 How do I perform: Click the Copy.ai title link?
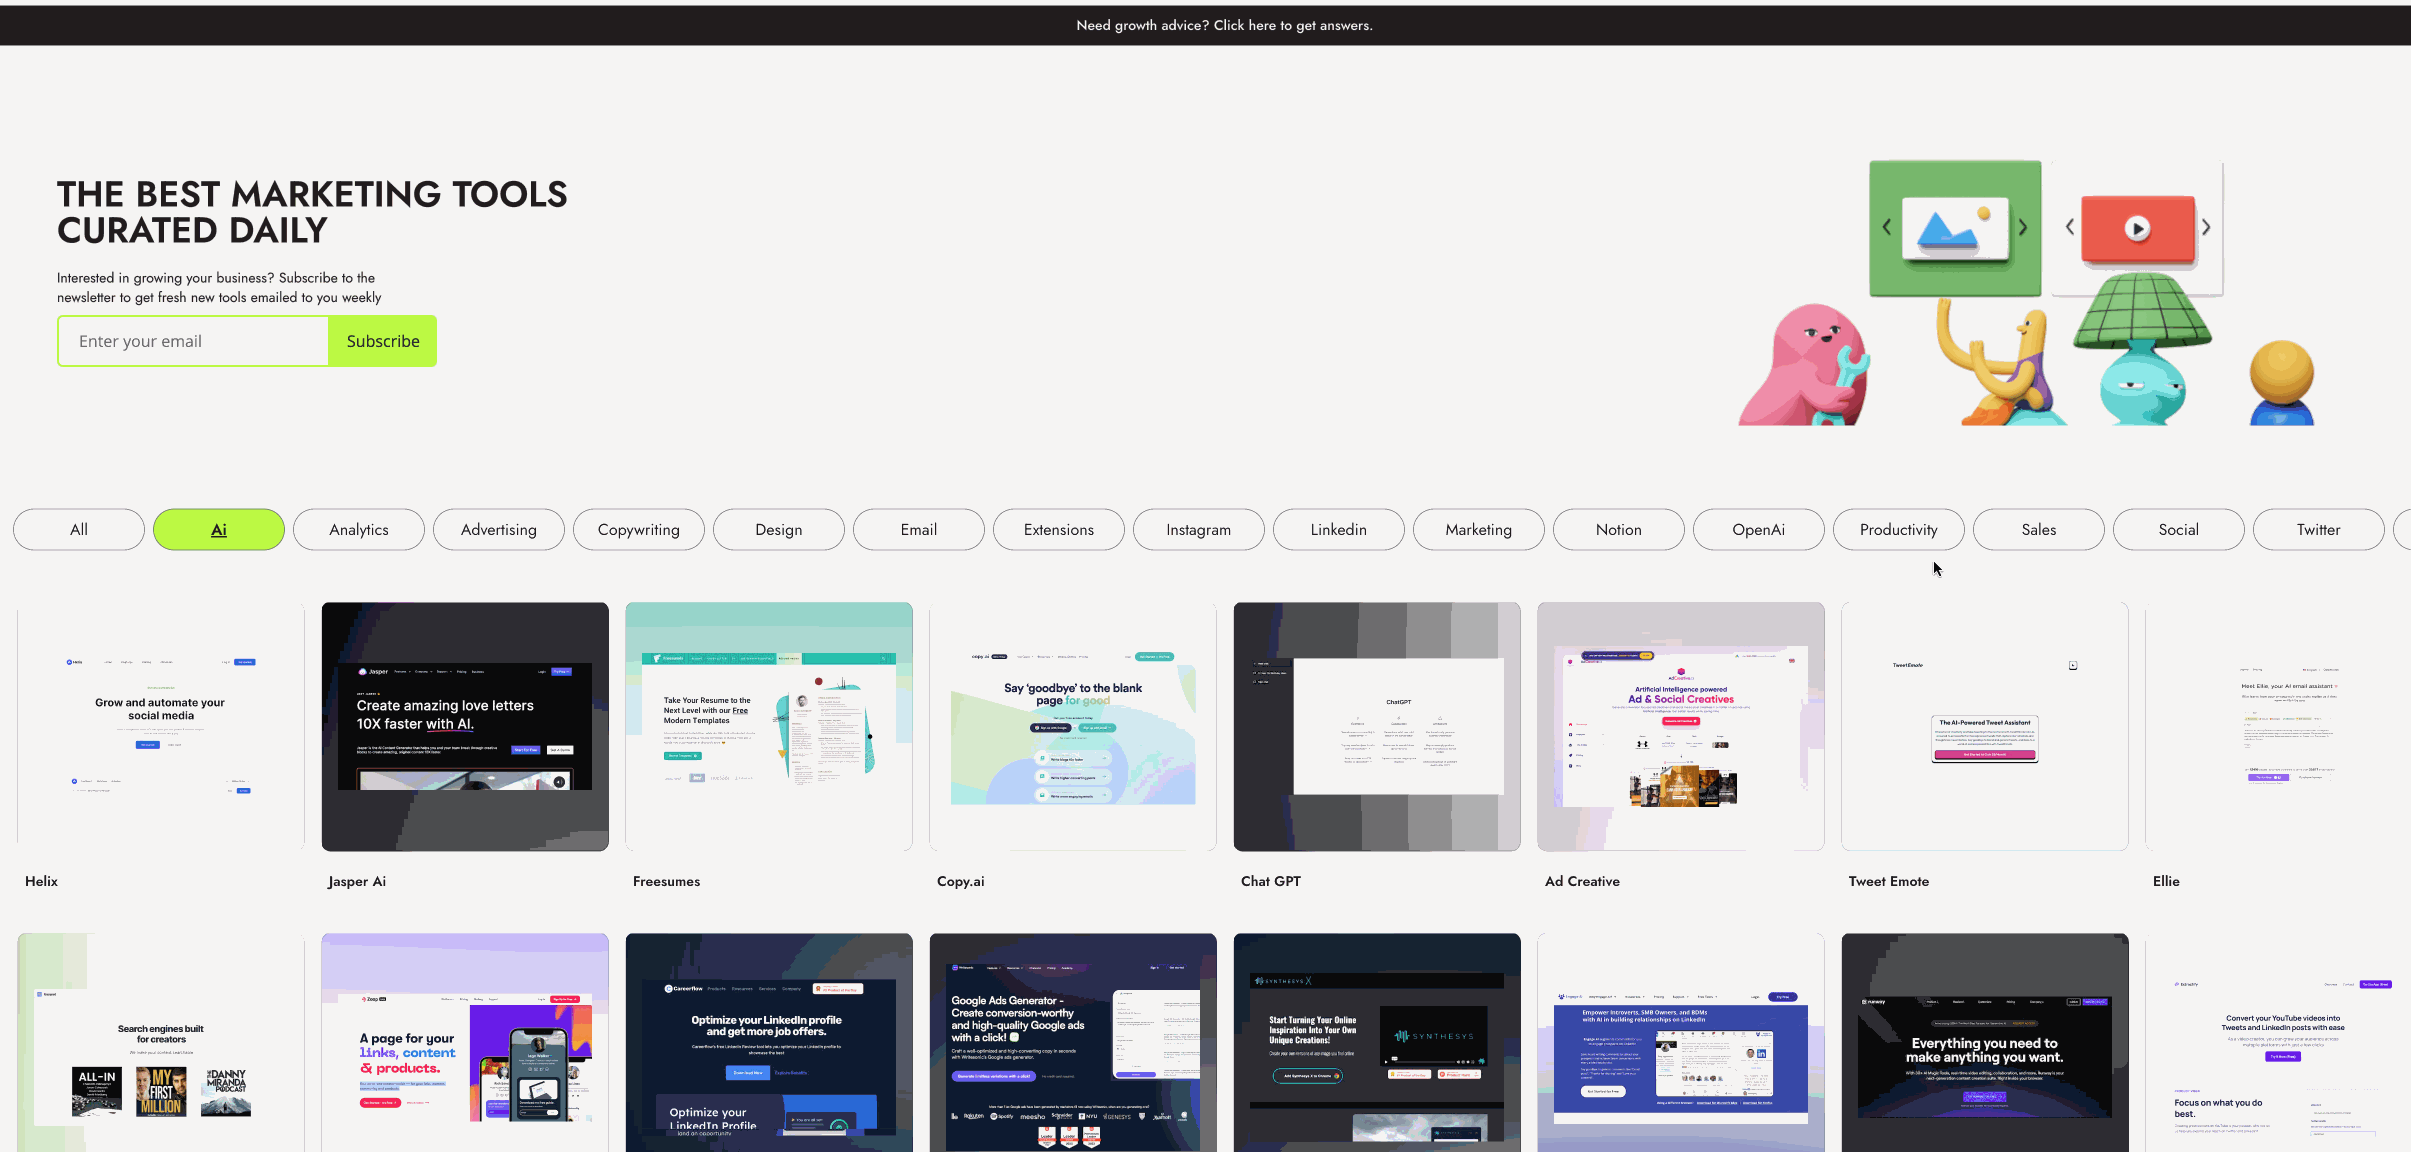[x=960, y=881]
